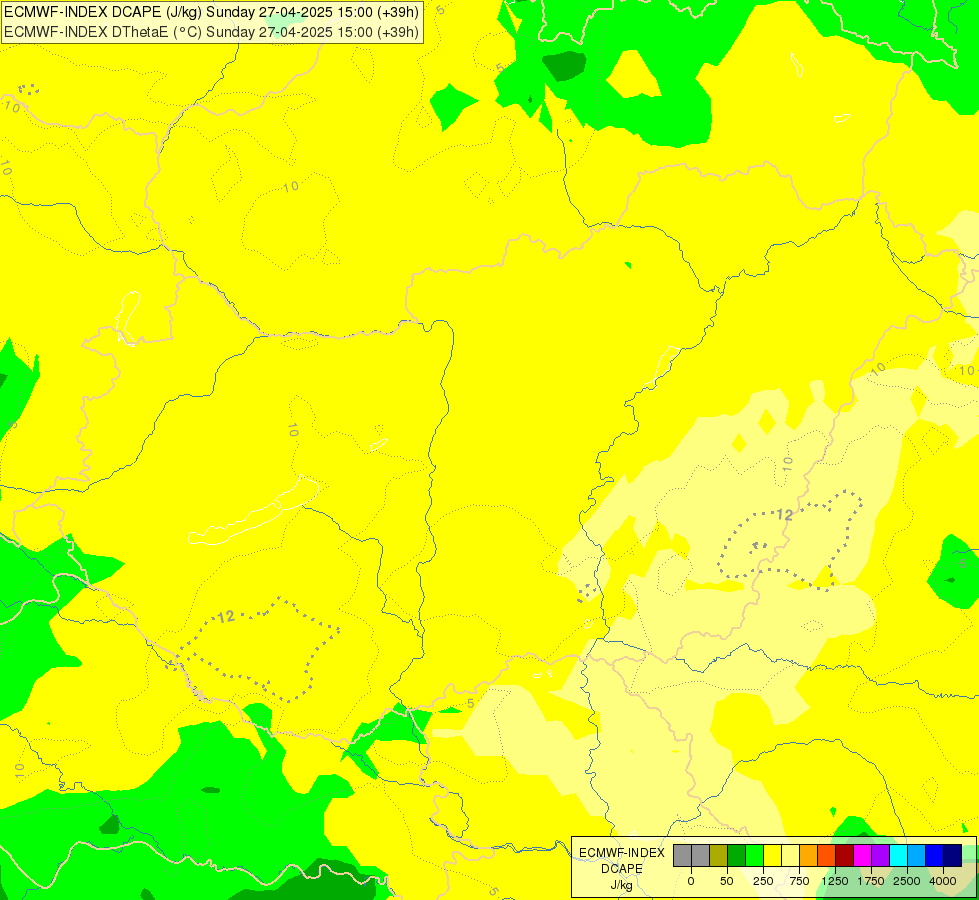Select the pale yellow legend swatch

pos(790,855)
